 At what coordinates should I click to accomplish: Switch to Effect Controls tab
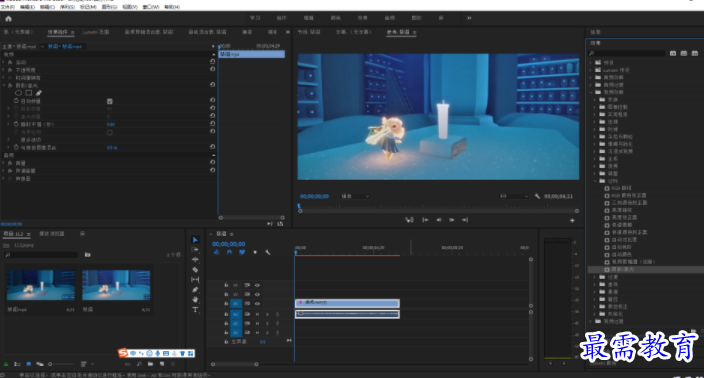click(58, 32)
